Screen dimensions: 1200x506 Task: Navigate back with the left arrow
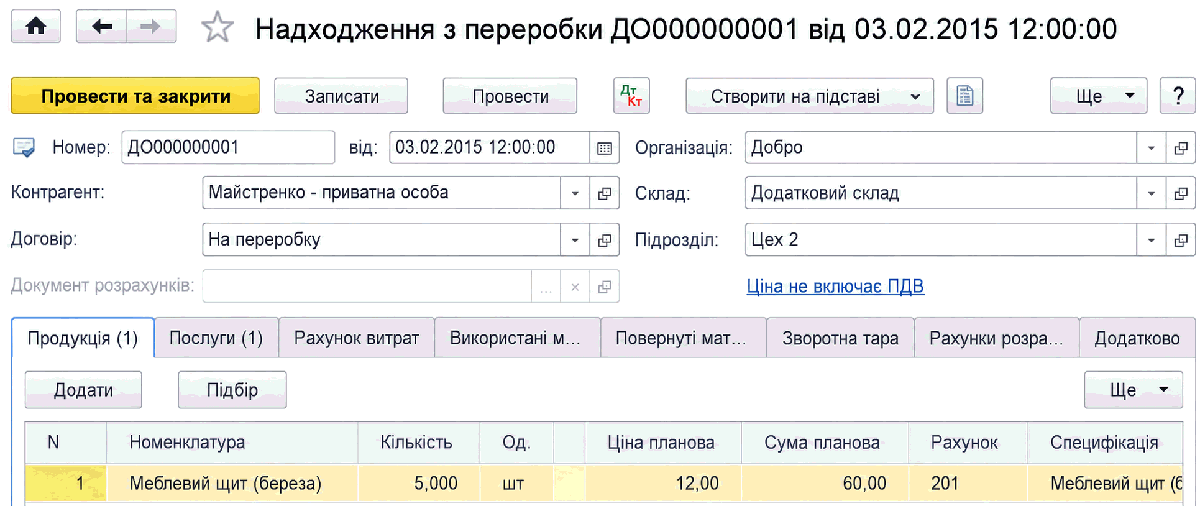point(102,27)
